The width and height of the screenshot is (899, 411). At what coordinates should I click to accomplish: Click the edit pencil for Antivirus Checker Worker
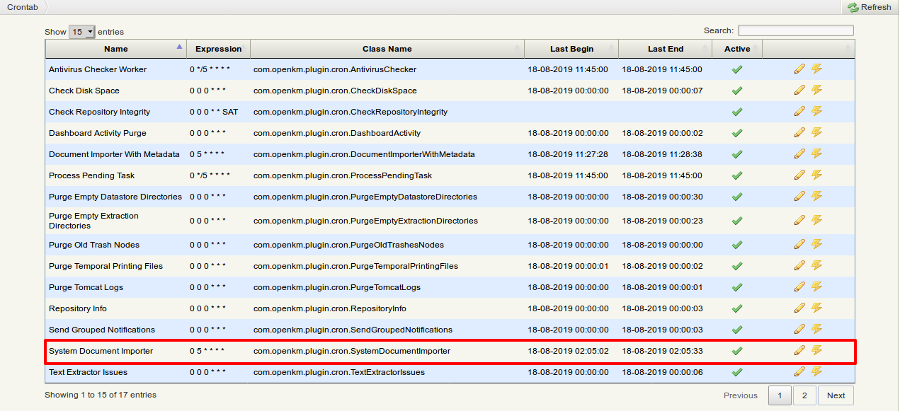[x=798, y=69]
